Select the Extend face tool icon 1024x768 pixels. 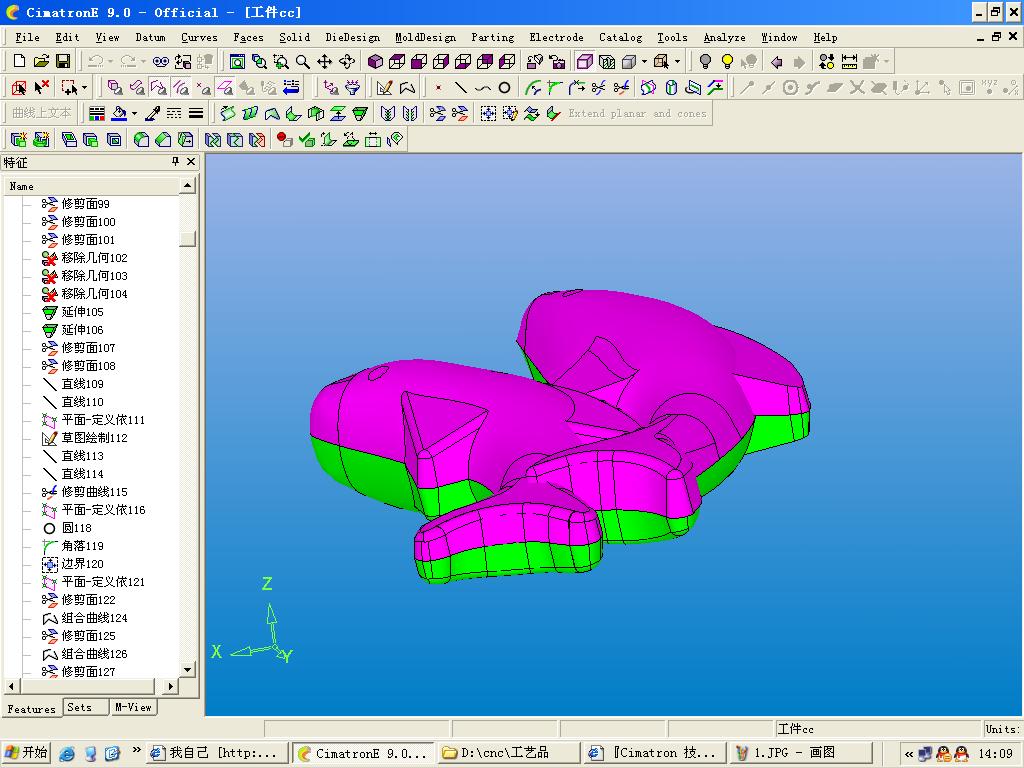pyautogui.click(x=360, y=114)
